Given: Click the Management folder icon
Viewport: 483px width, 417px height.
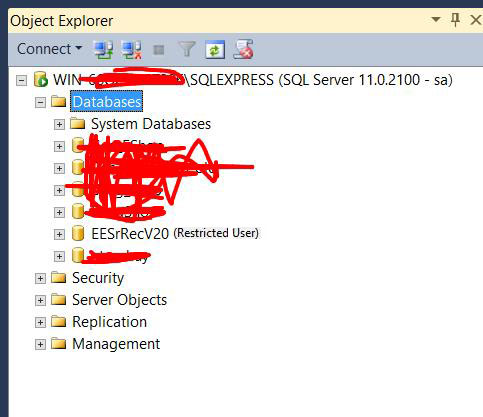Looking at the screenshot, I should click(x=59, y=343).
